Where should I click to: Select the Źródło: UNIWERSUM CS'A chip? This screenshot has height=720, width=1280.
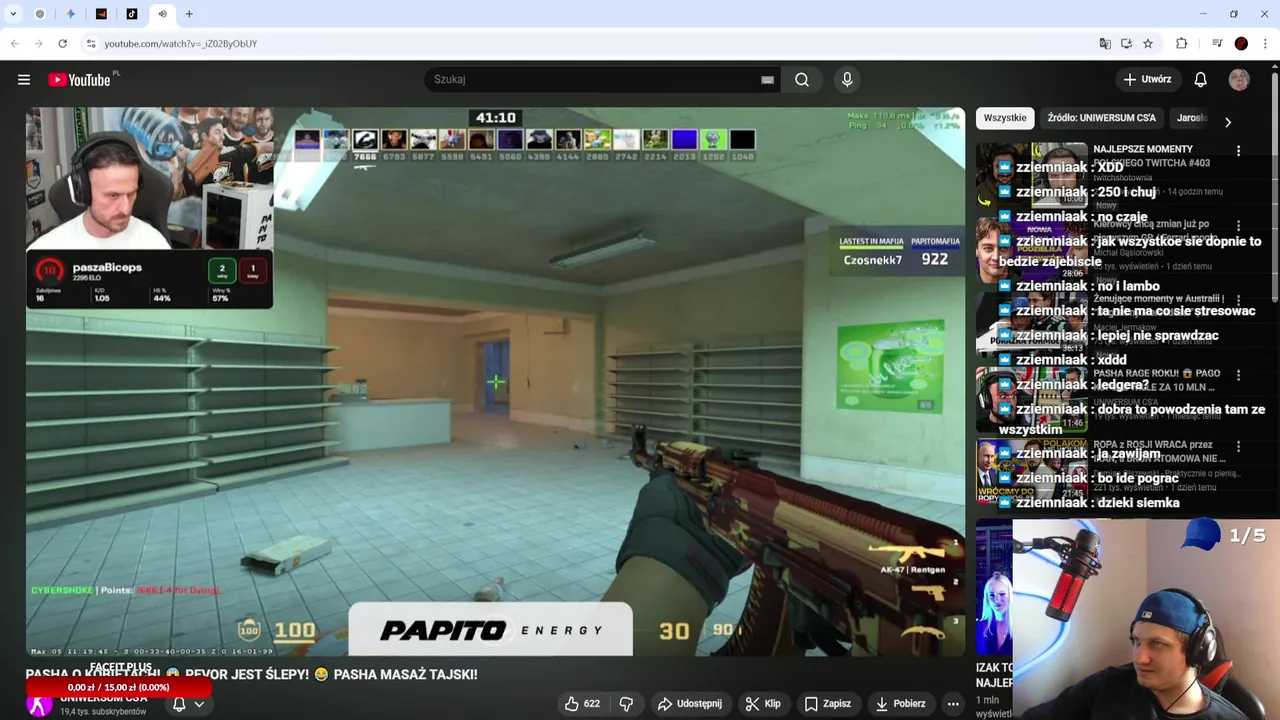(x=1101, y=118)
